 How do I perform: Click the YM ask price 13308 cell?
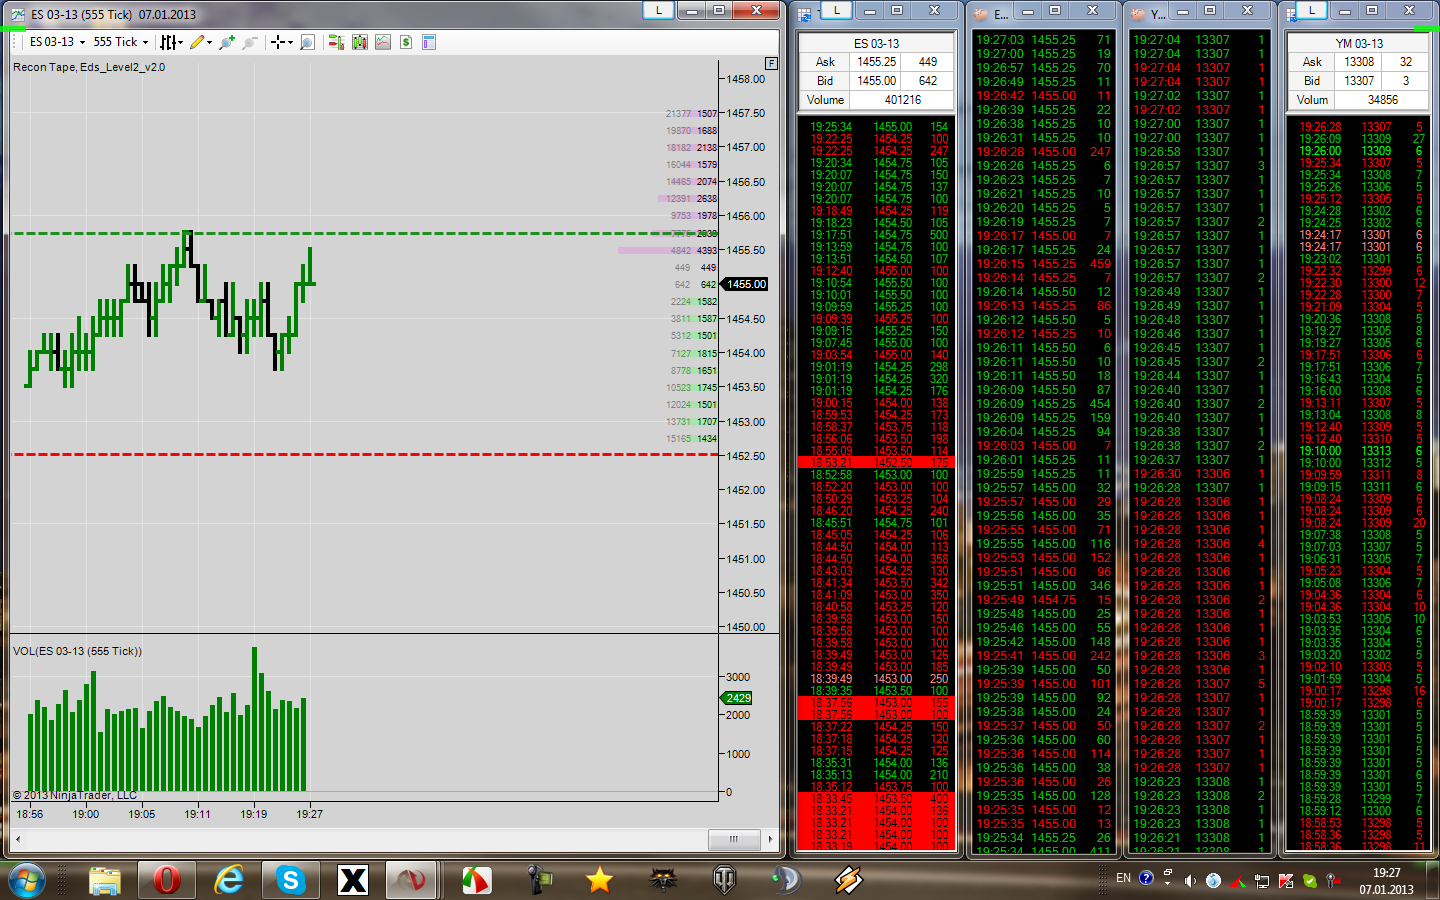click(x=1359, y=62)
